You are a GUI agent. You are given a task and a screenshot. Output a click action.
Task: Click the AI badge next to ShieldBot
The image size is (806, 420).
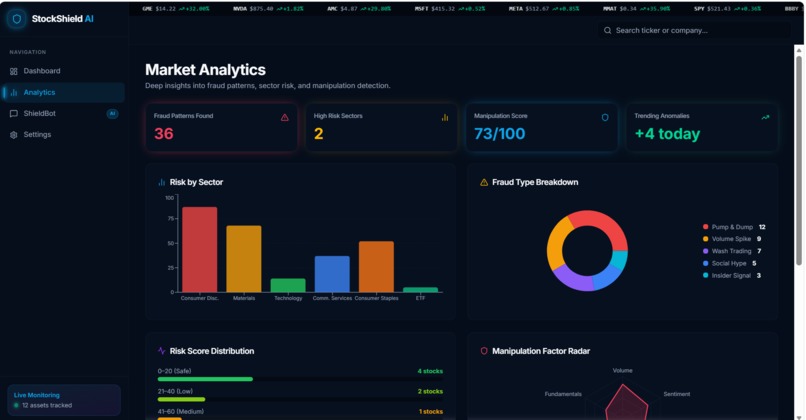[x=112, y=114]
